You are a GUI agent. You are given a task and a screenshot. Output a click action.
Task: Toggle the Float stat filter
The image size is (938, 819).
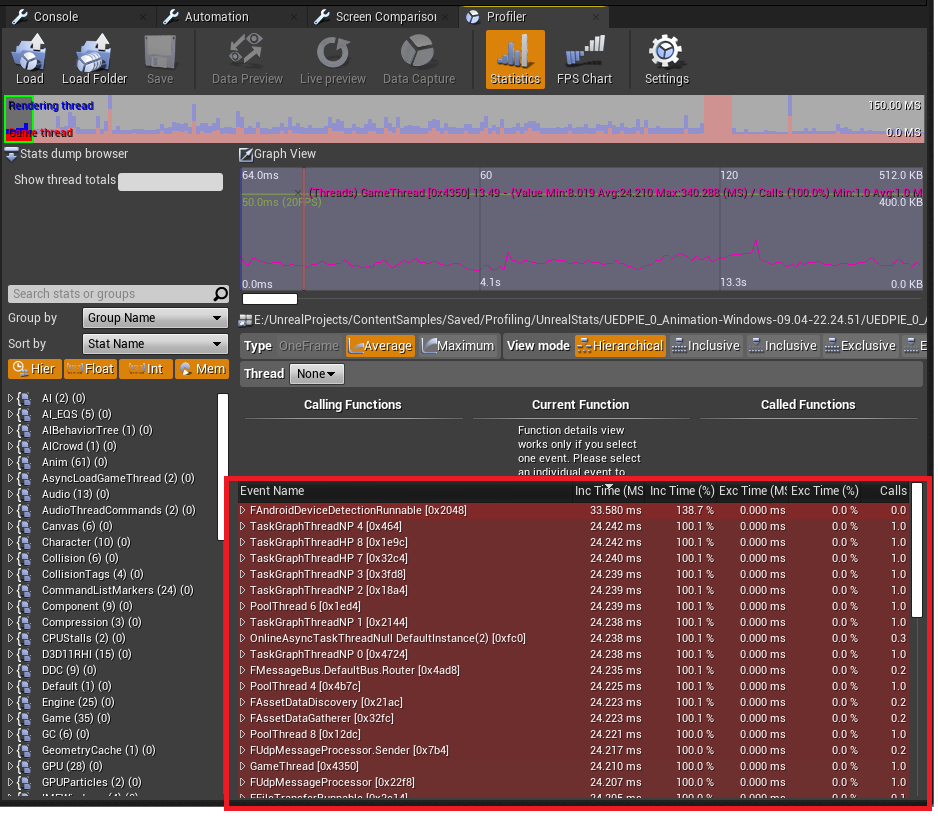(x=90, y=369)
